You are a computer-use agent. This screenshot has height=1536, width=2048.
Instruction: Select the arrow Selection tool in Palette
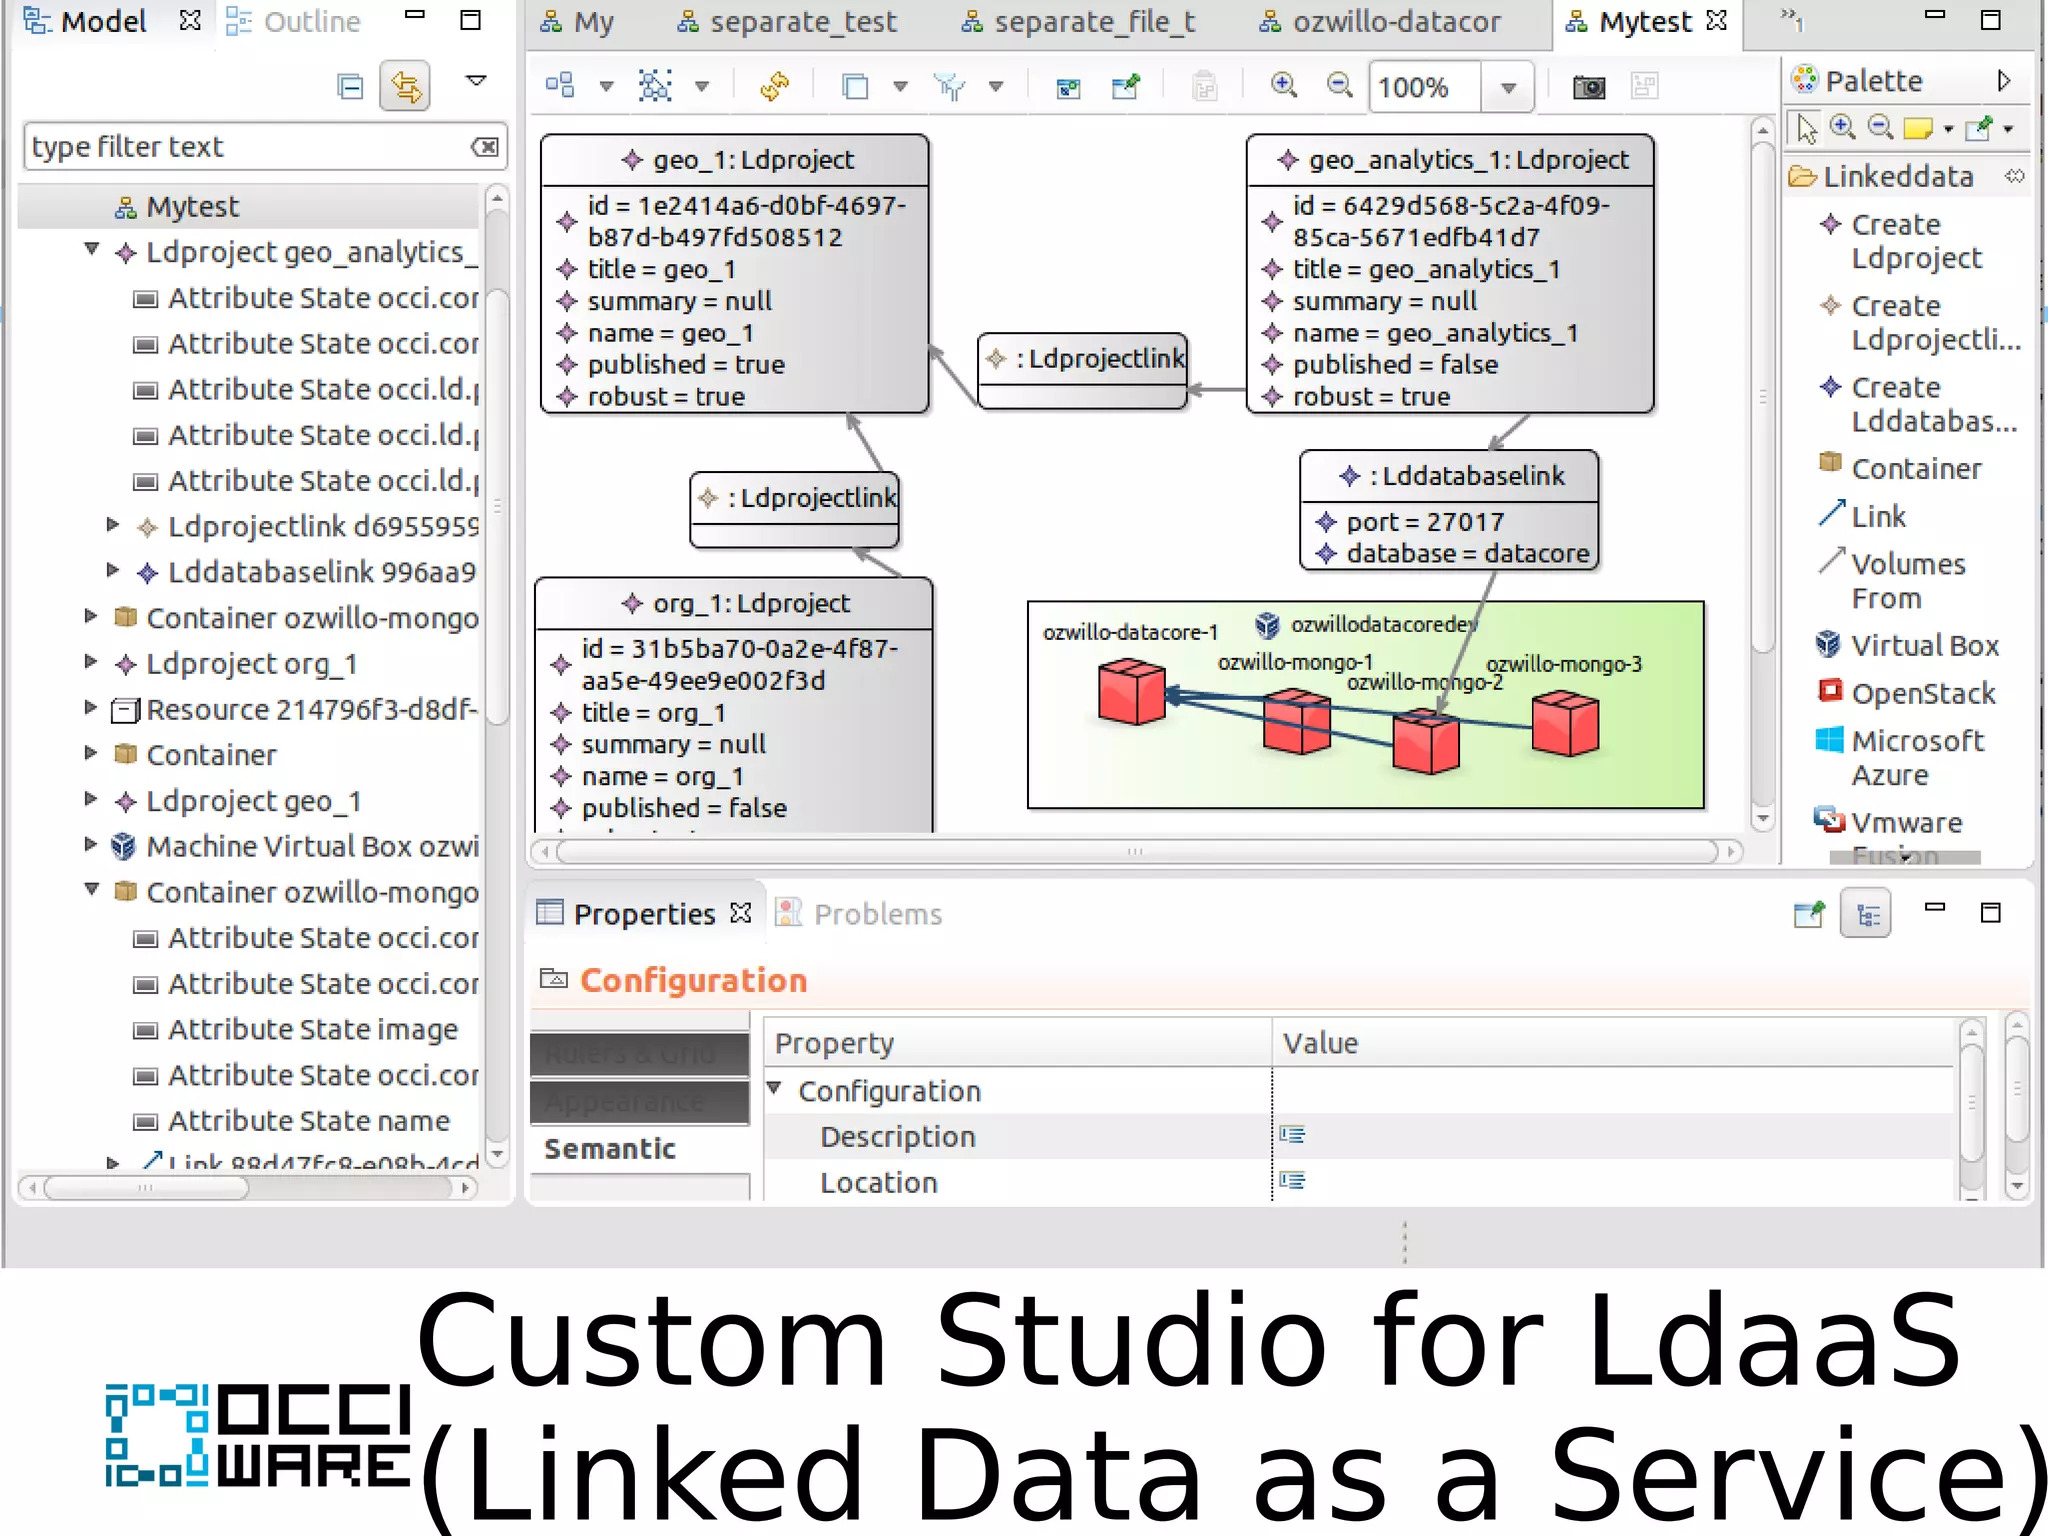[1806, 128]
